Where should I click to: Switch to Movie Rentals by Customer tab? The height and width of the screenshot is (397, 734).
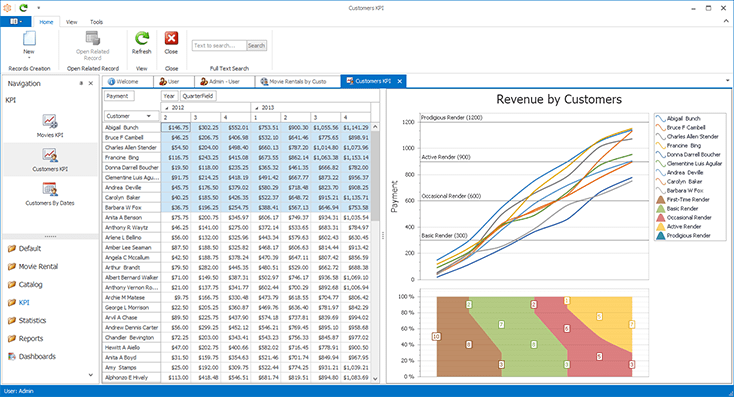coord(298,81)
